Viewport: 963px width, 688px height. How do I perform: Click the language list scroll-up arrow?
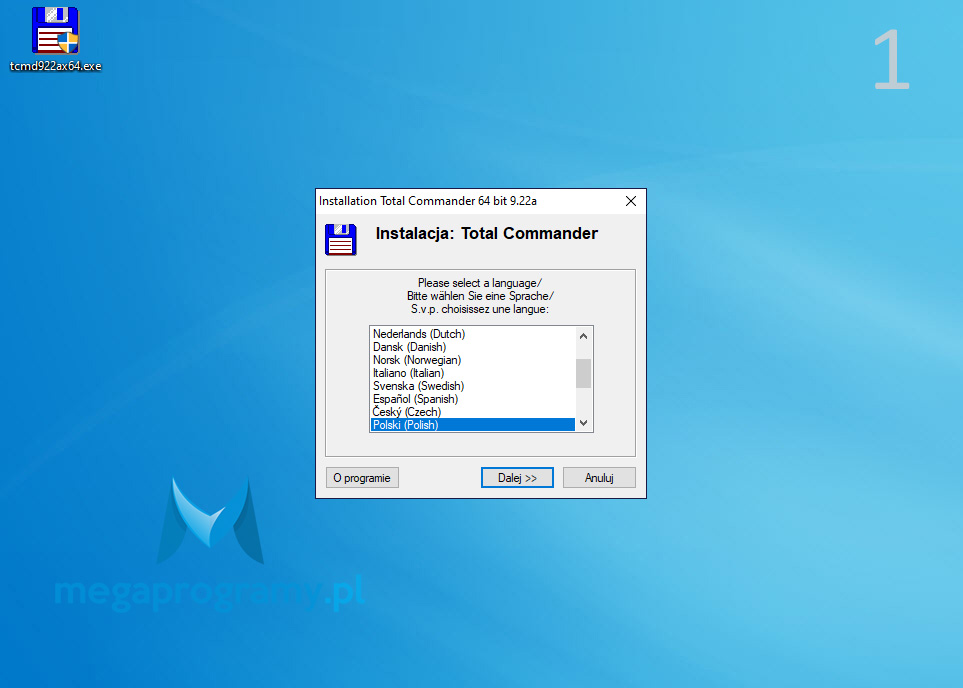click(x=583, y=336)
